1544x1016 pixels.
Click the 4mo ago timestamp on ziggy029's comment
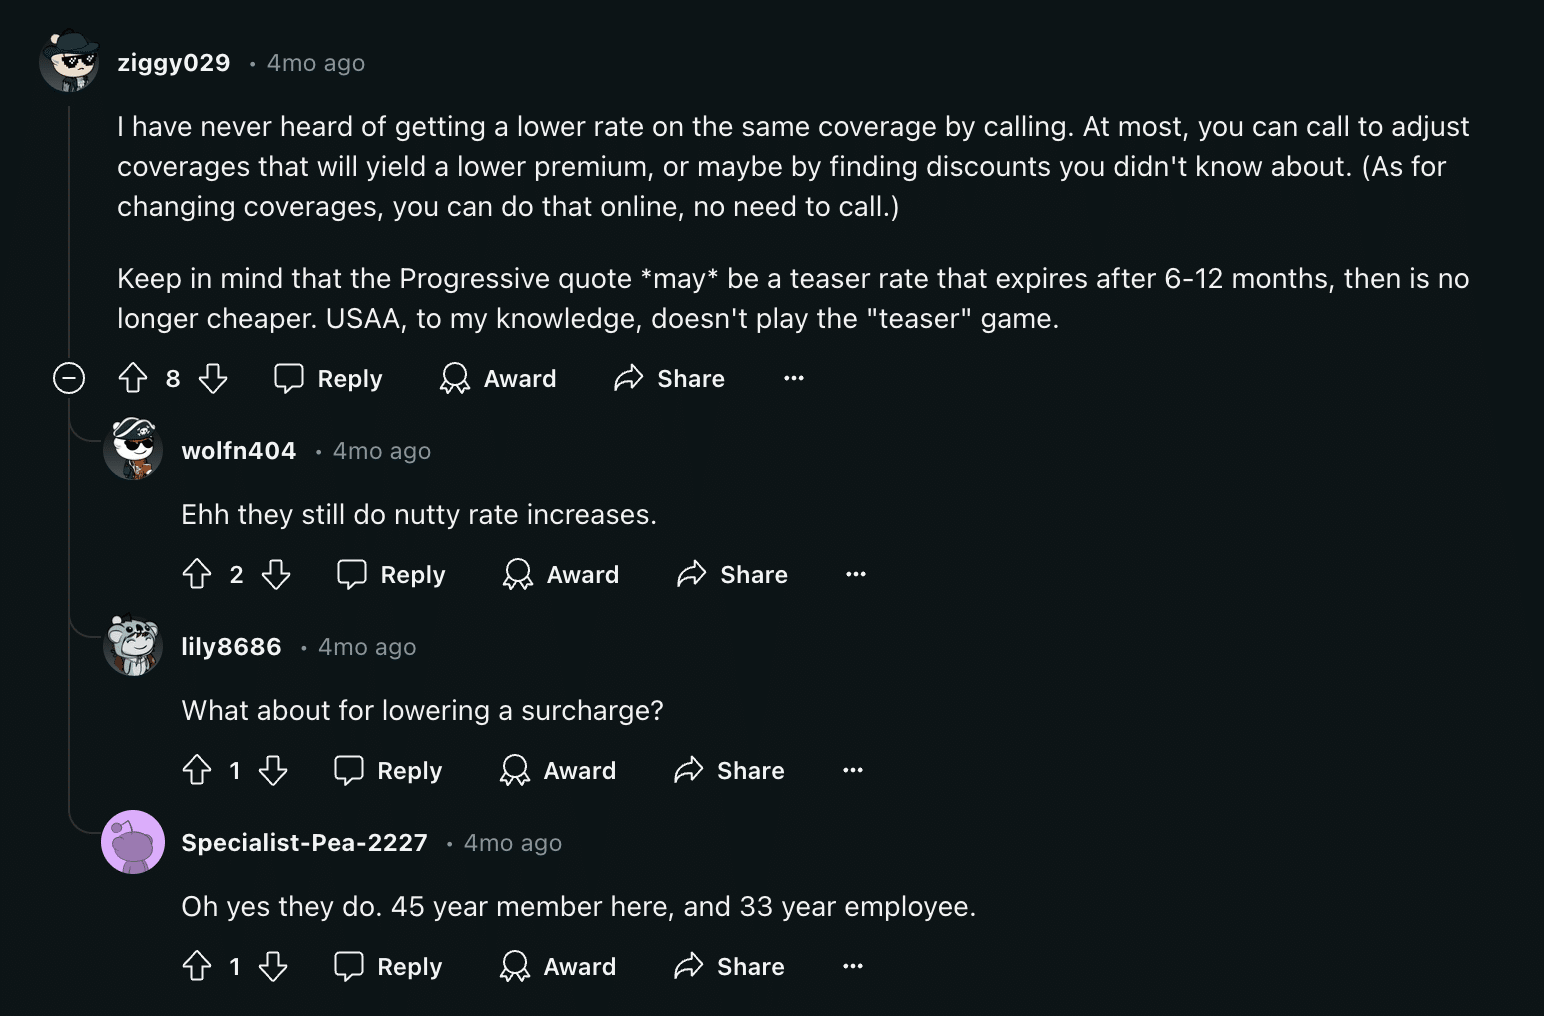[x=315, y=62]
